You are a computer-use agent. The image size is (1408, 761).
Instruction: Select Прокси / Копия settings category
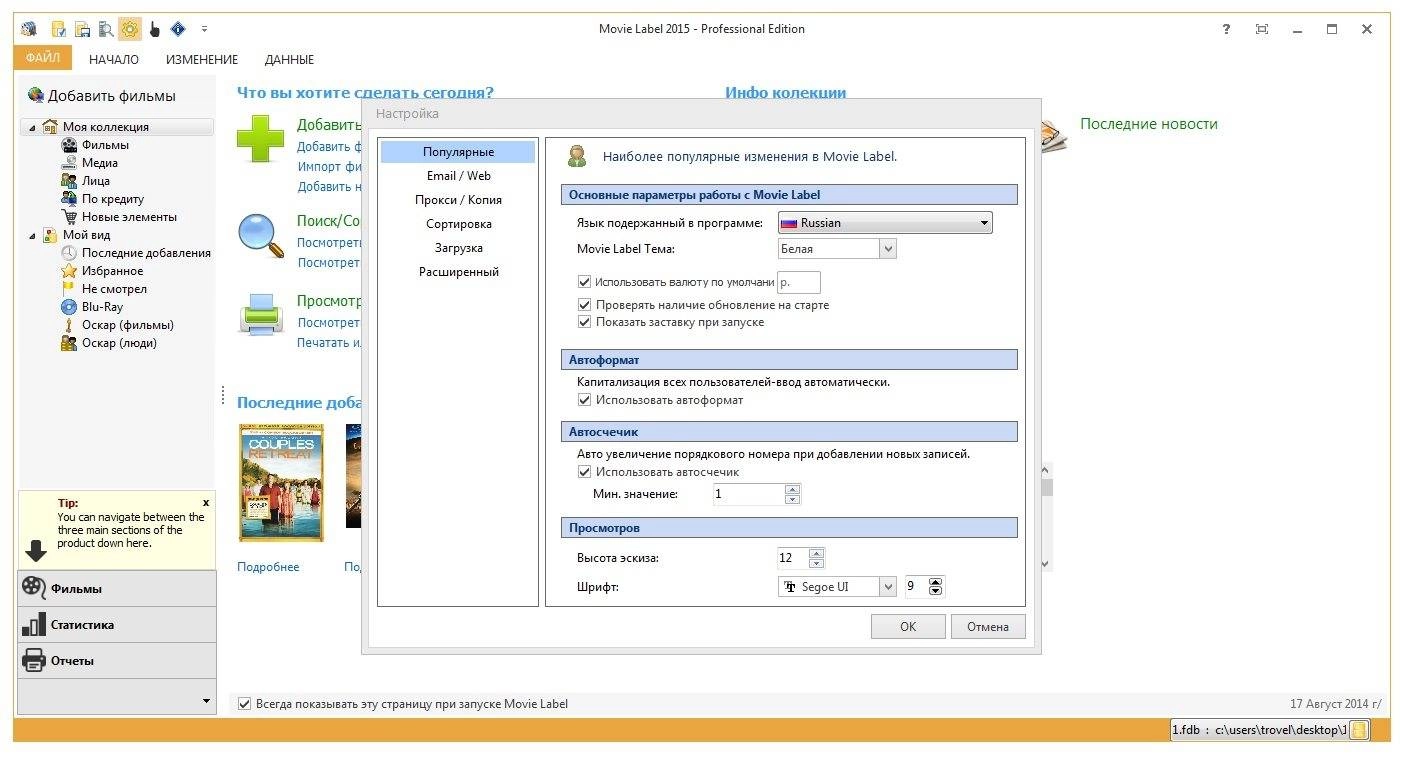(458, 200)
